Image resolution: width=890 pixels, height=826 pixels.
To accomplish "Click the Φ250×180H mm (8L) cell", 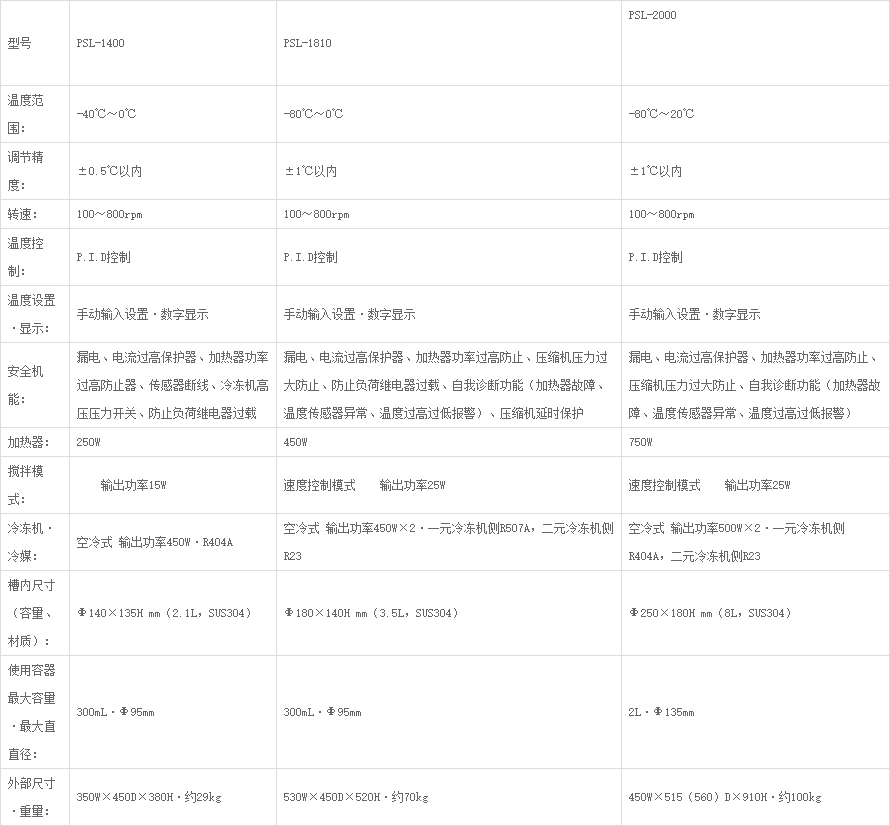I will tap(710, 613).
